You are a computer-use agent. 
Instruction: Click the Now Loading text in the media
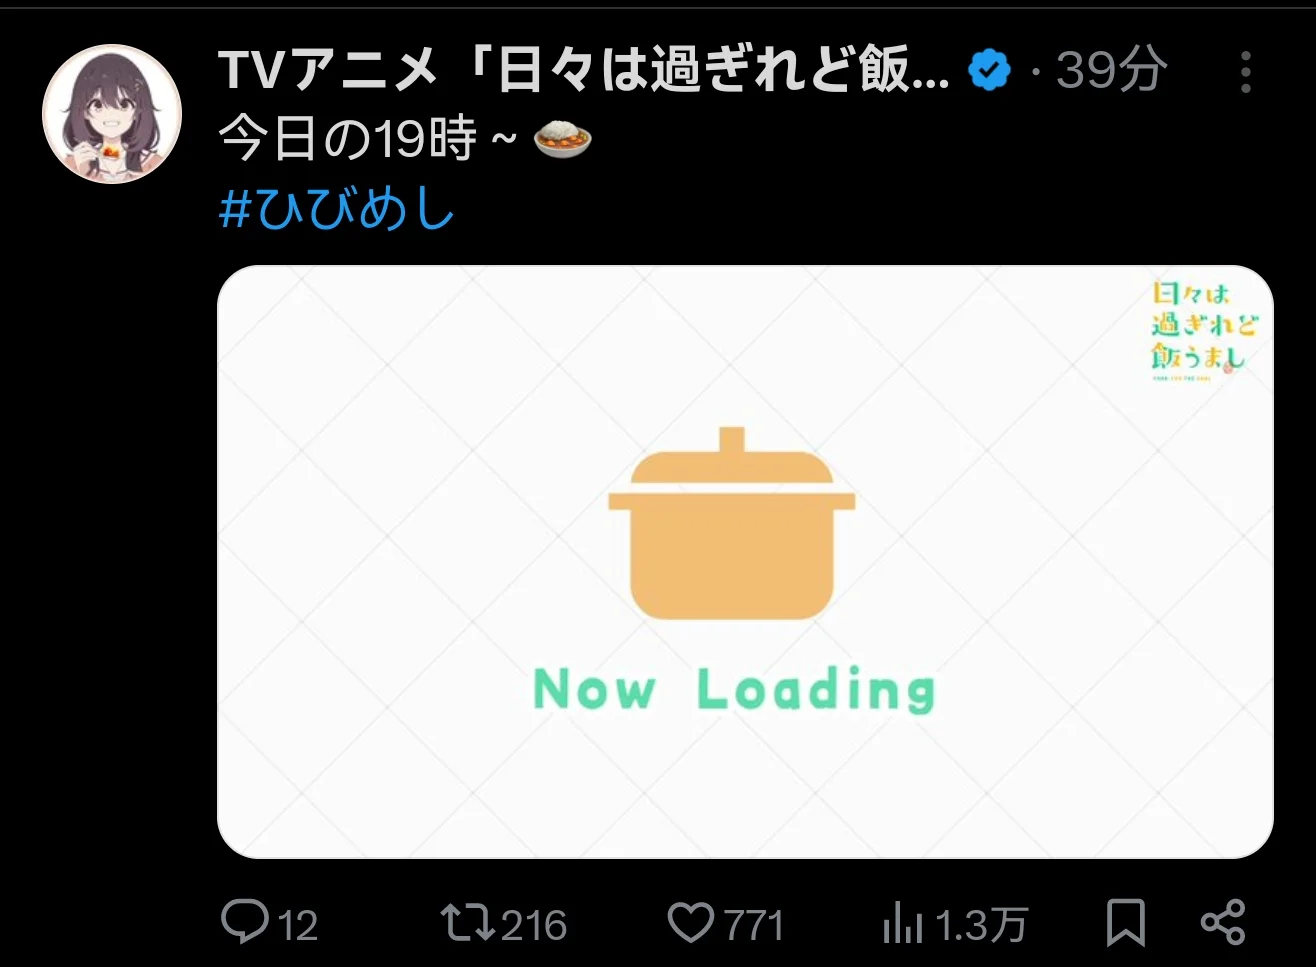click(735, 690)
